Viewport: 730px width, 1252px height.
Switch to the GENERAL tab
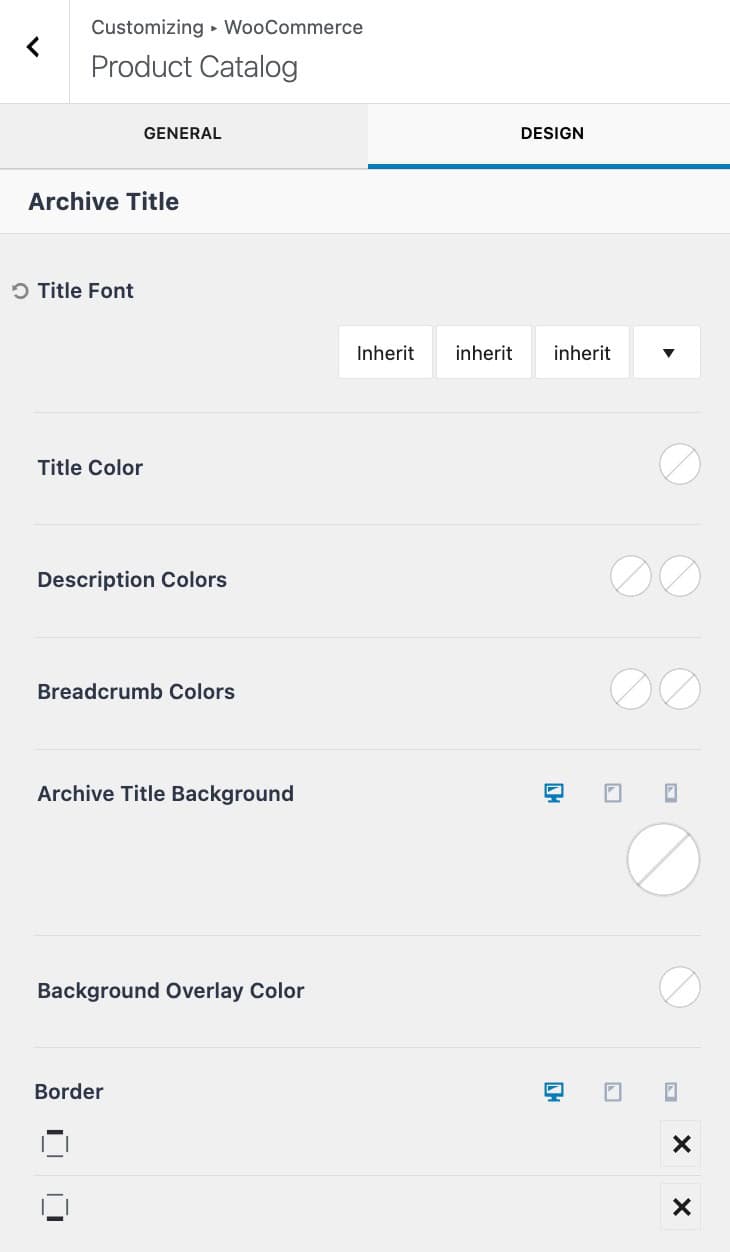pos(183,133)
